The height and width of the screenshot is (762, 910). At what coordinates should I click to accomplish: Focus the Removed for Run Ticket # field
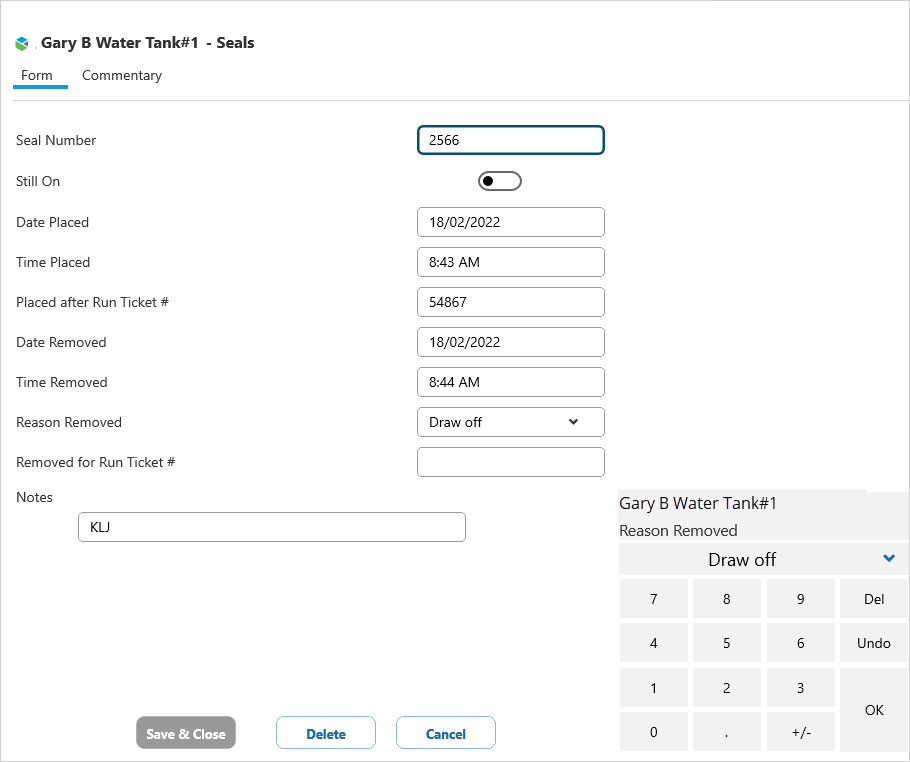(510, 462)
